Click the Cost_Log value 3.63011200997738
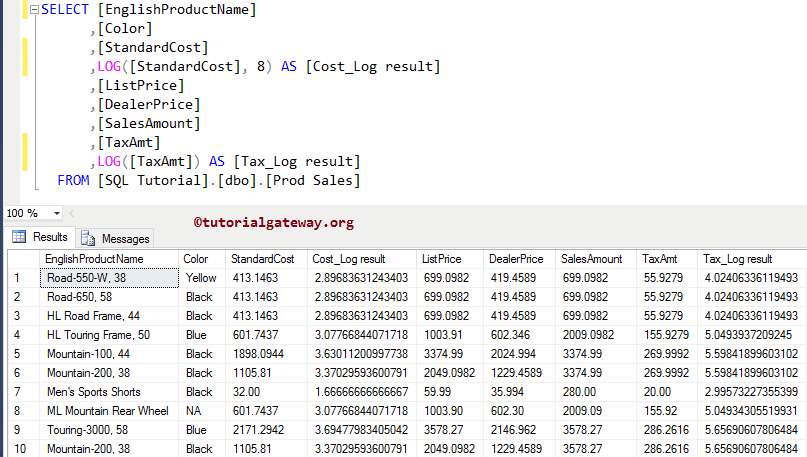The height and width of the screenshot is (457, 807). pyautogui.click(x=362, y=354)
